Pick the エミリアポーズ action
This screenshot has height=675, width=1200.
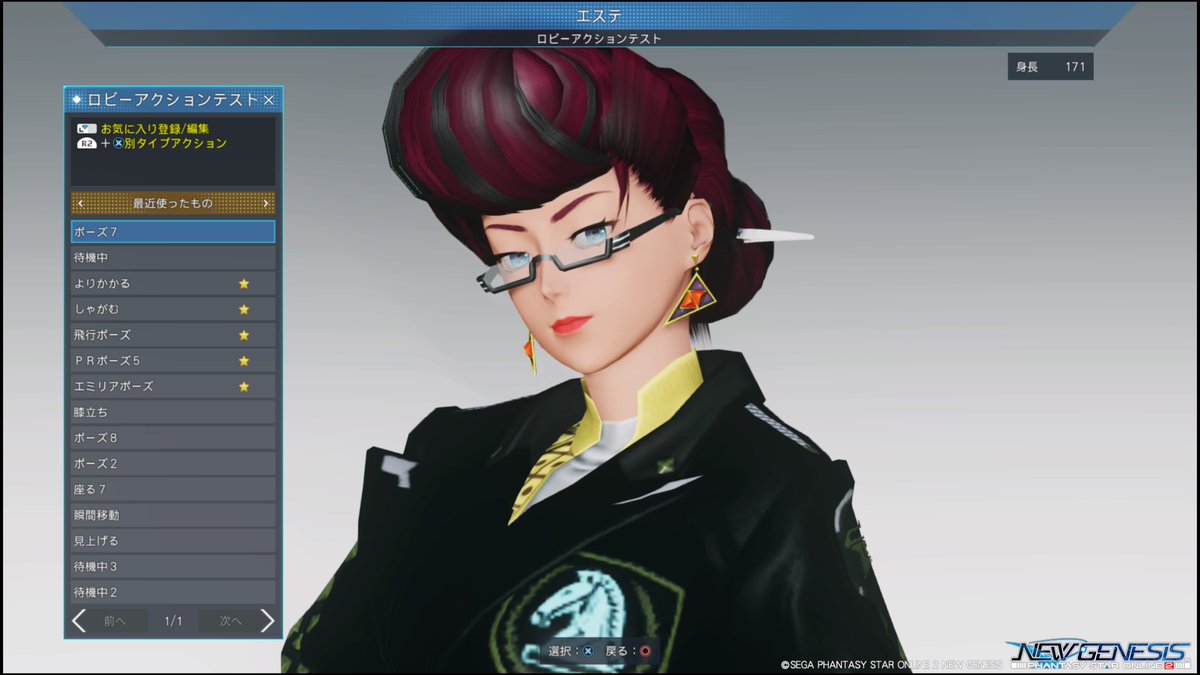click(173, 386)
